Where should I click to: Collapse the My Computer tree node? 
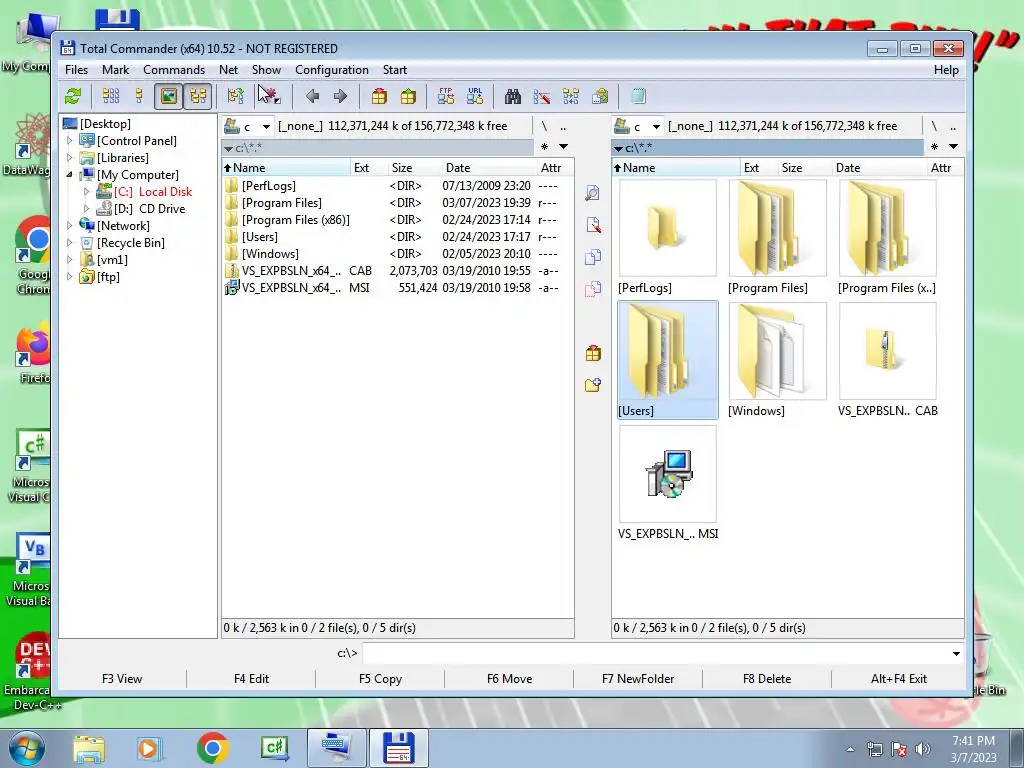pyautogui.click(x=70, y=174)
